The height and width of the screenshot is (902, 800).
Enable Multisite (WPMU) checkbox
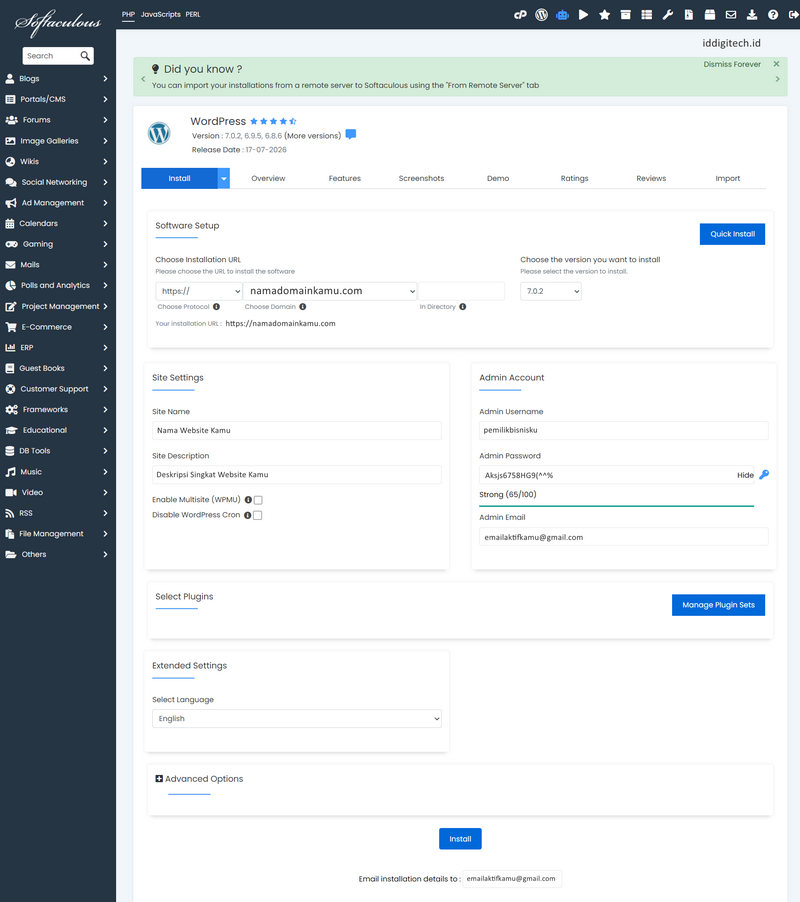(x=258, y=500)
